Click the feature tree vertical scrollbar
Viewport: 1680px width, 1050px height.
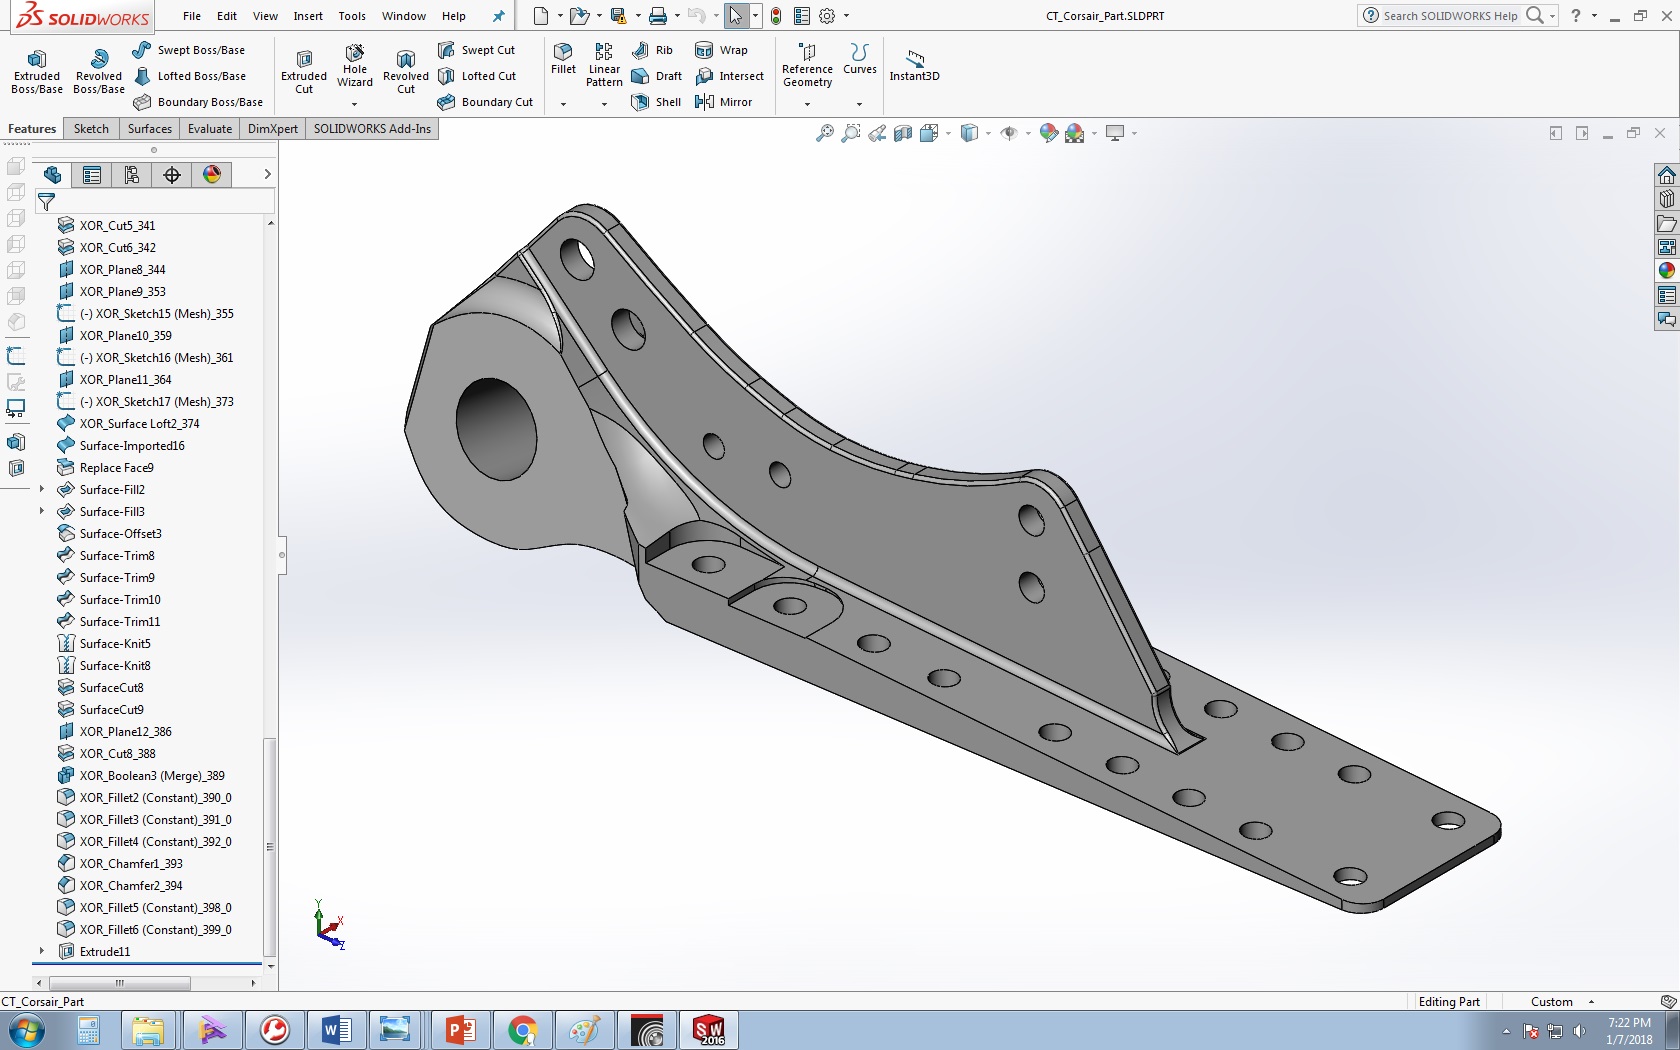tap(269, 848)
